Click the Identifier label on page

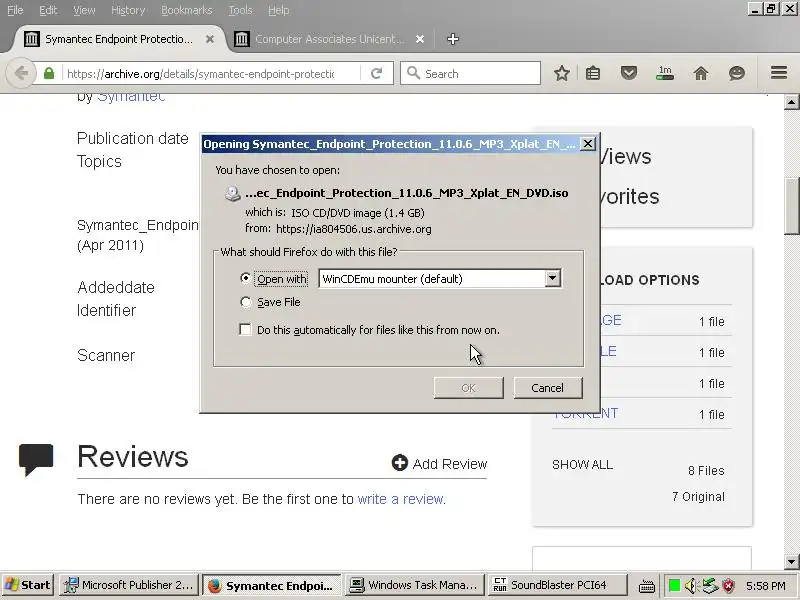click(106, 310)
